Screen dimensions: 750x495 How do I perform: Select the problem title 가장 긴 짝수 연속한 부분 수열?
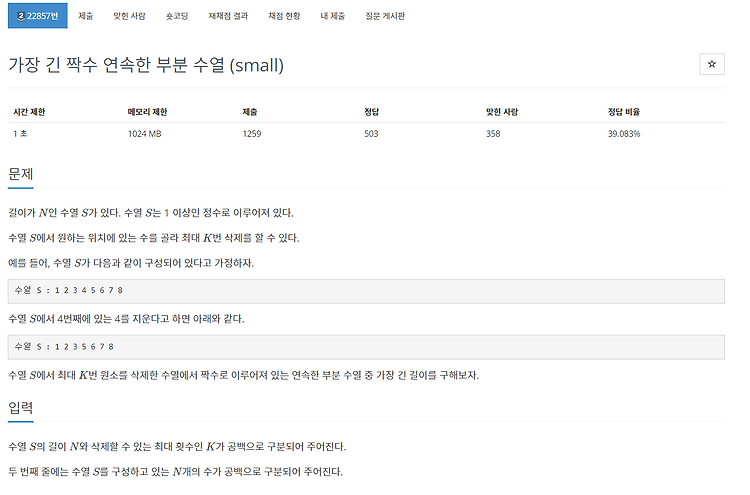(116, 65)
